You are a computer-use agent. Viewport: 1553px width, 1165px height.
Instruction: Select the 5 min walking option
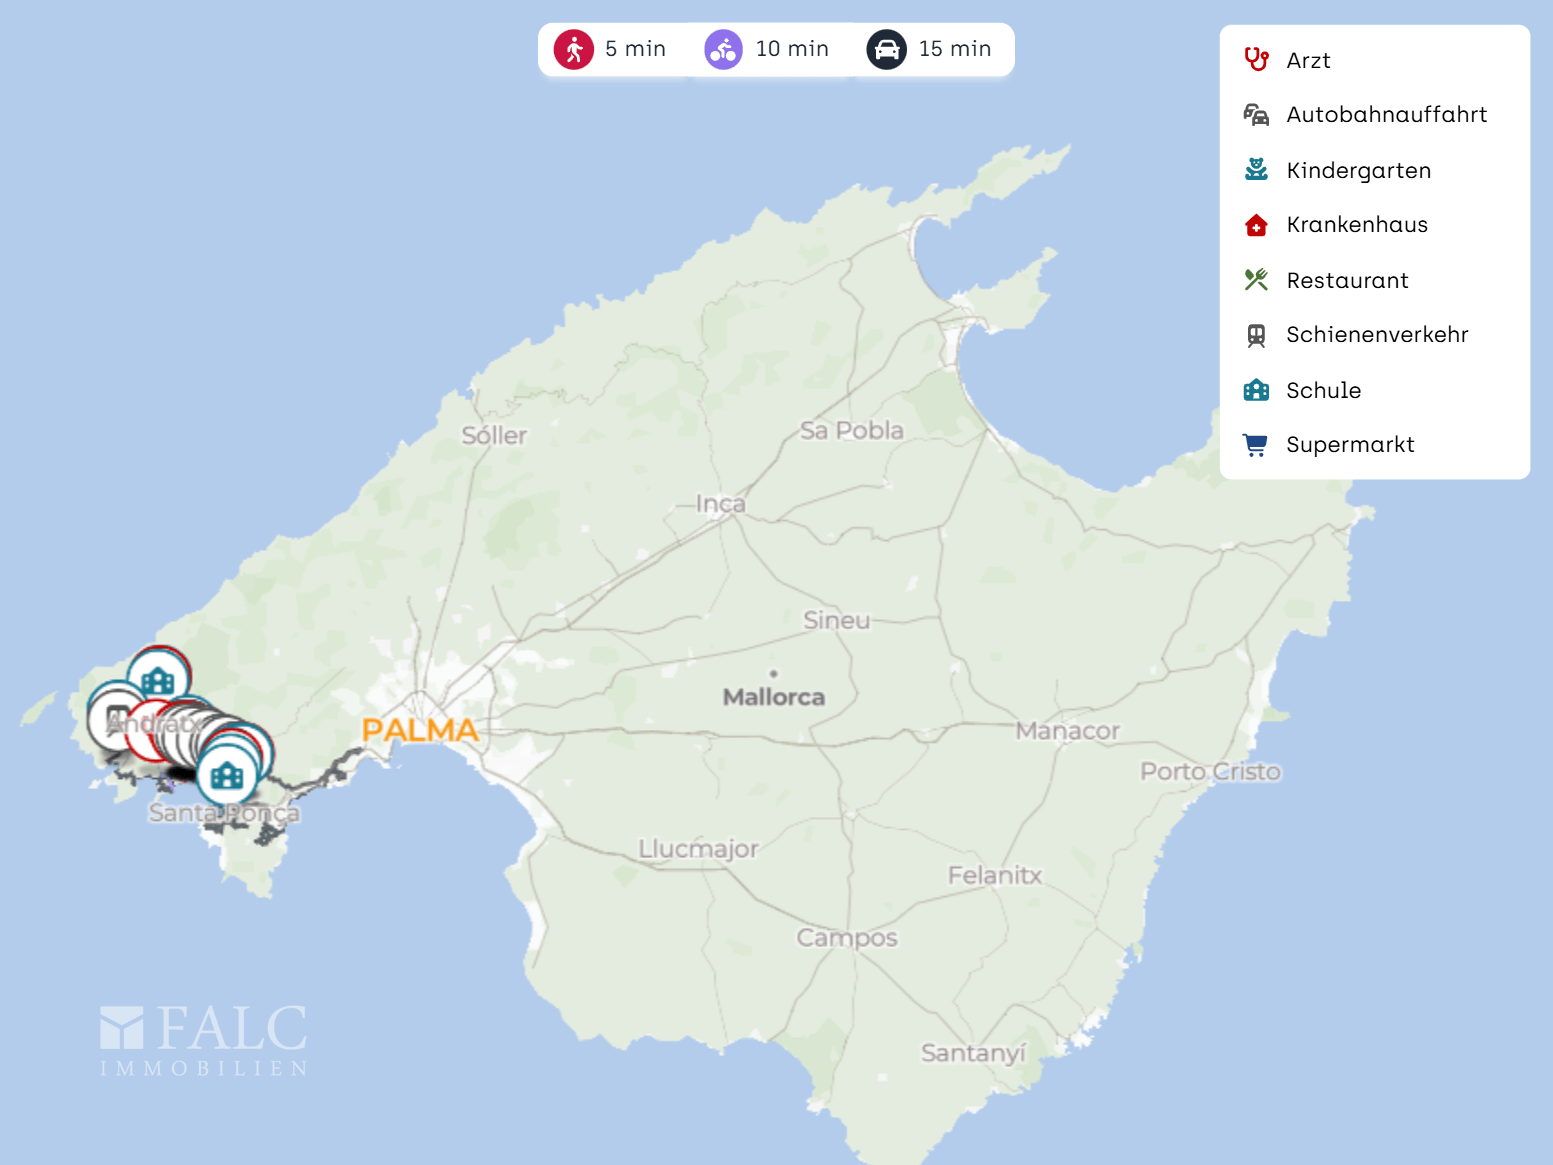tap(611, 49)
